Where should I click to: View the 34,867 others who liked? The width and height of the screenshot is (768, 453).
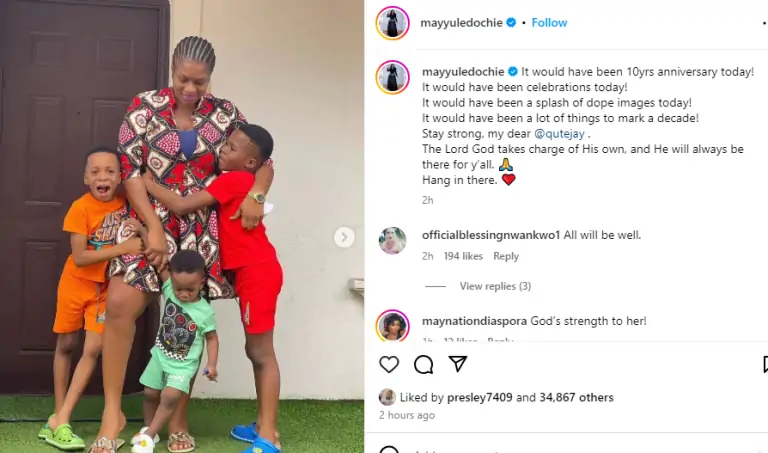576,397
